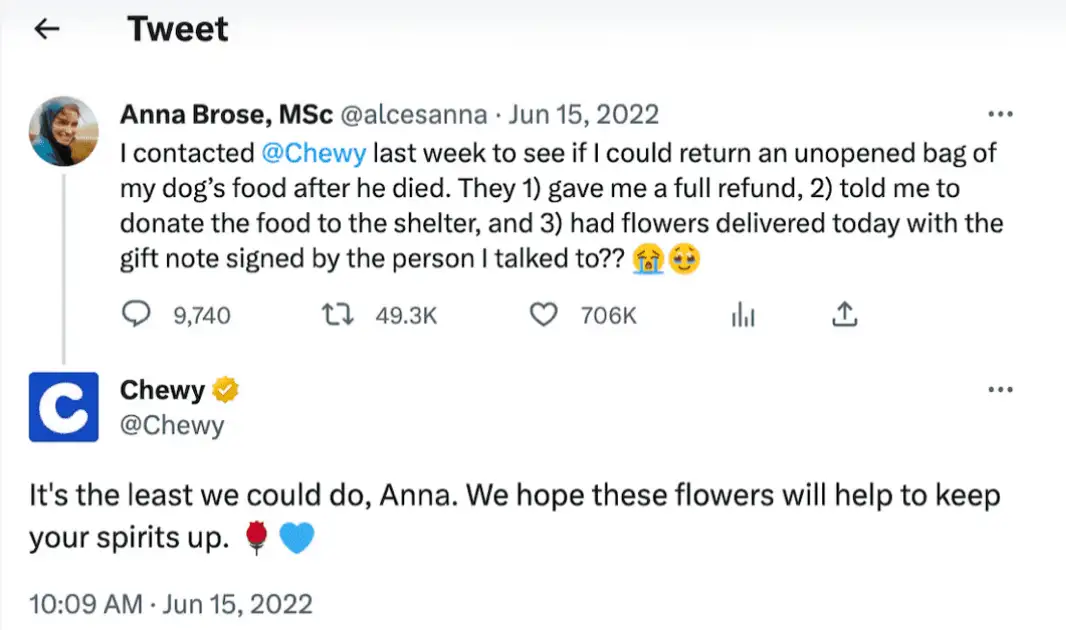Click the @Chewy handle under Chewy's name
This screenshot has width=1066, height=630.
point(172,425)
